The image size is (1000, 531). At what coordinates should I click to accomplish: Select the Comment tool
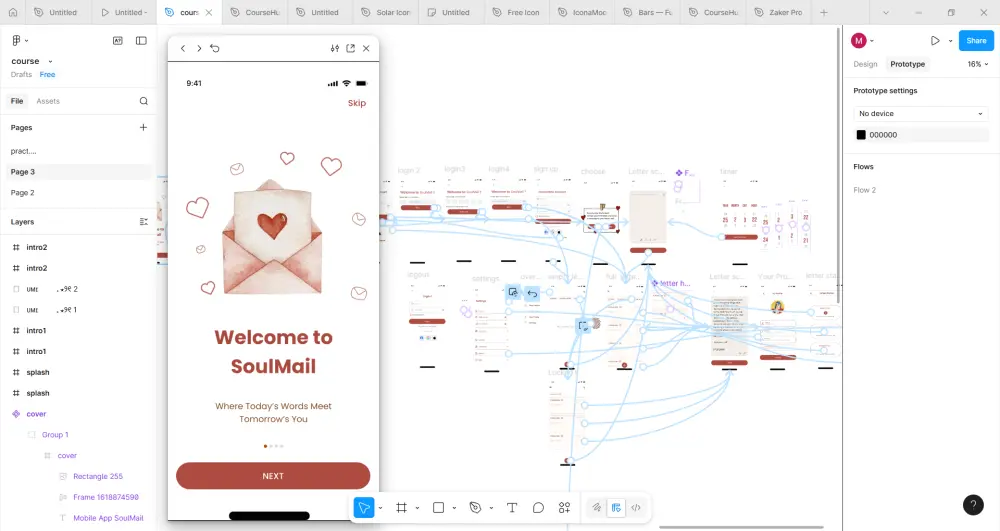(x=538, y=508)
